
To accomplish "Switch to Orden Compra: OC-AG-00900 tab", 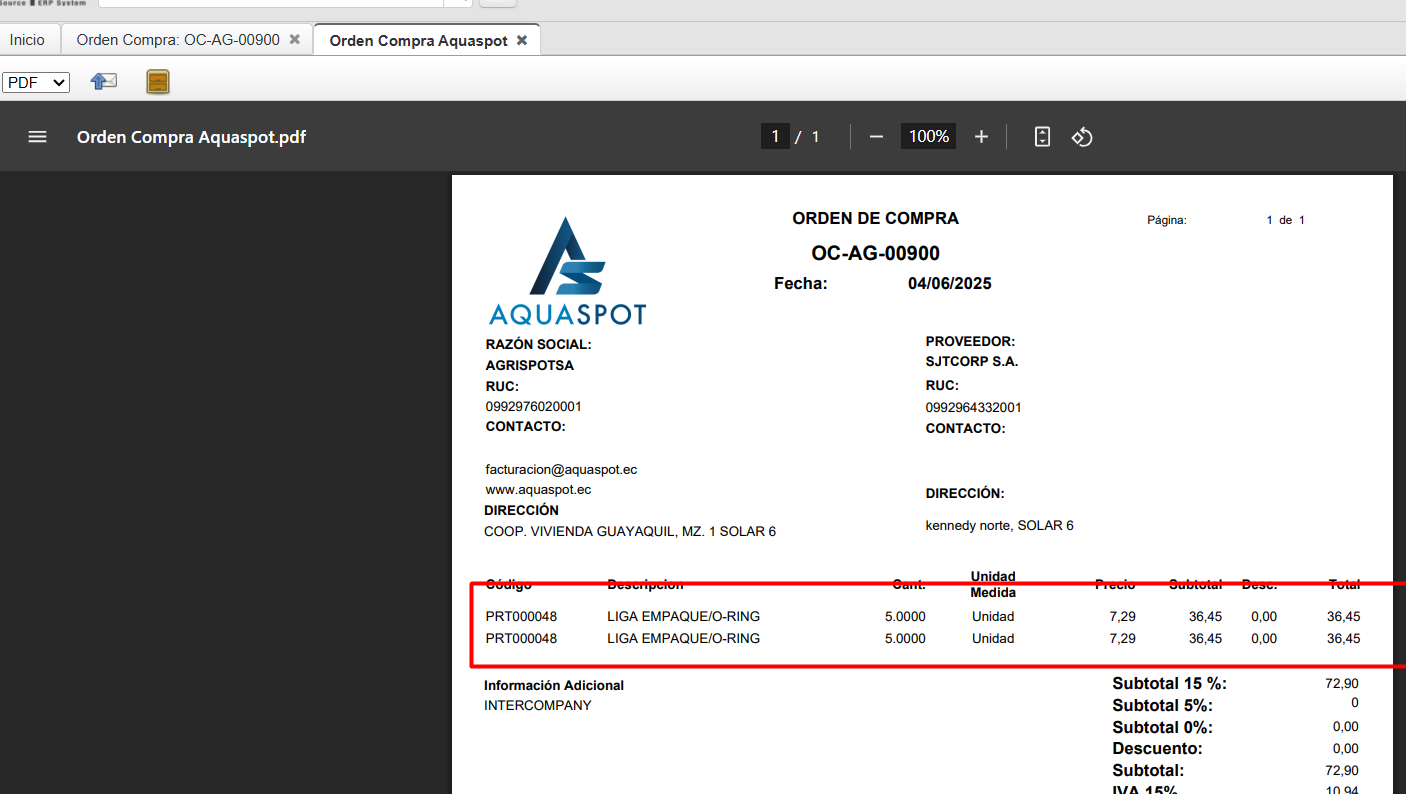I will (178, 40).
